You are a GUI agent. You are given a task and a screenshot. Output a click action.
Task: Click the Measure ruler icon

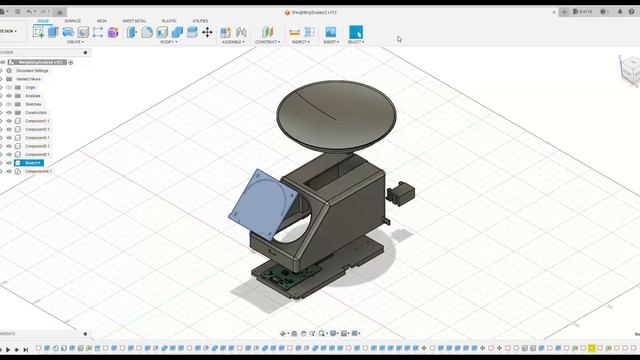coord(294,32)
